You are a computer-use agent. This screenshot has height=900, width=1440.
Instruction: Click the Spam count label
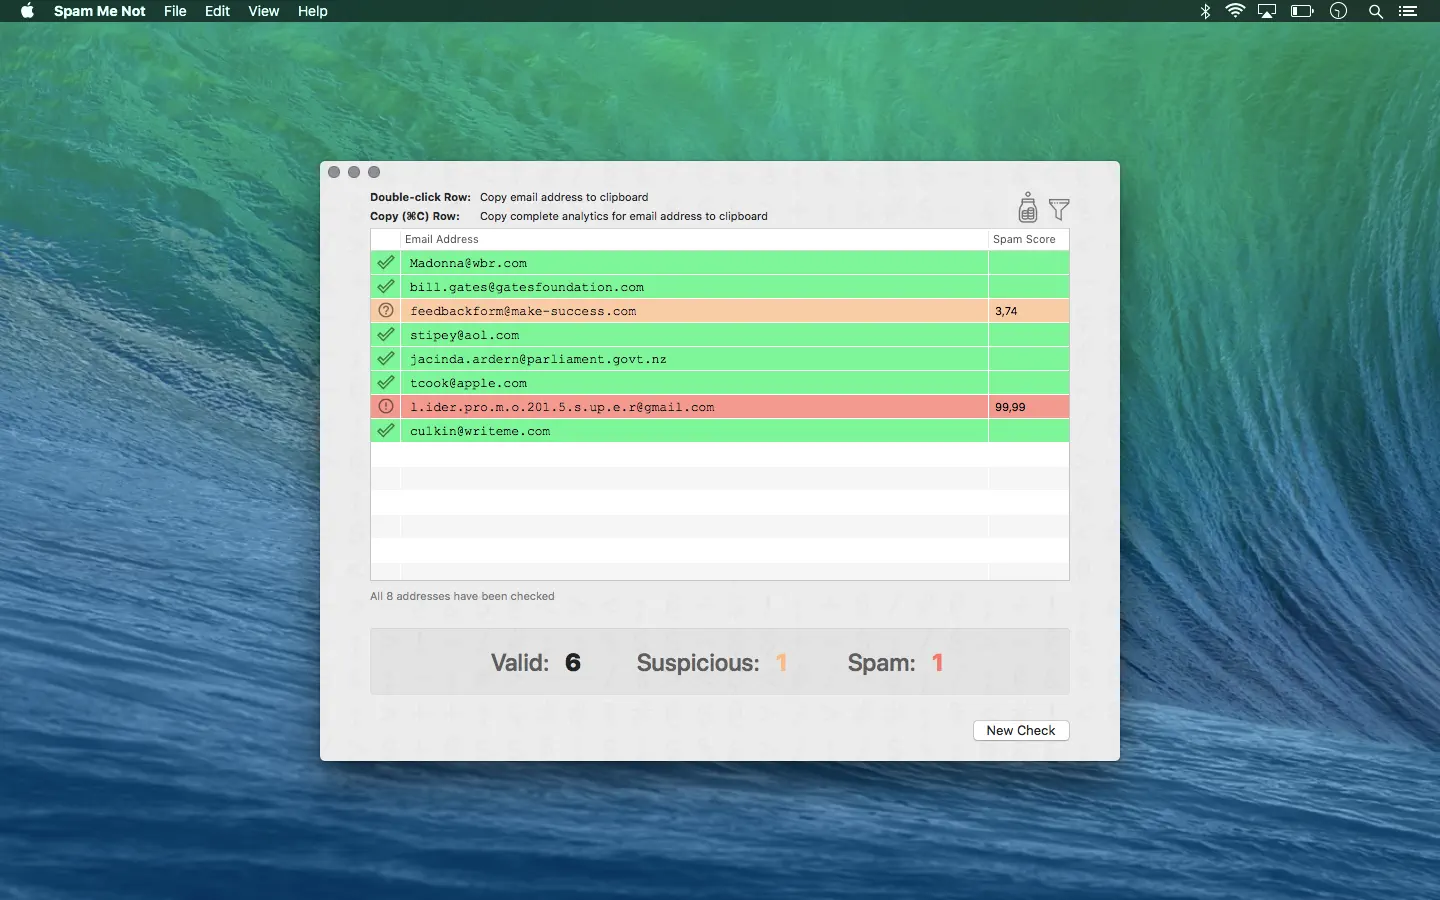(x=881, y=663)
